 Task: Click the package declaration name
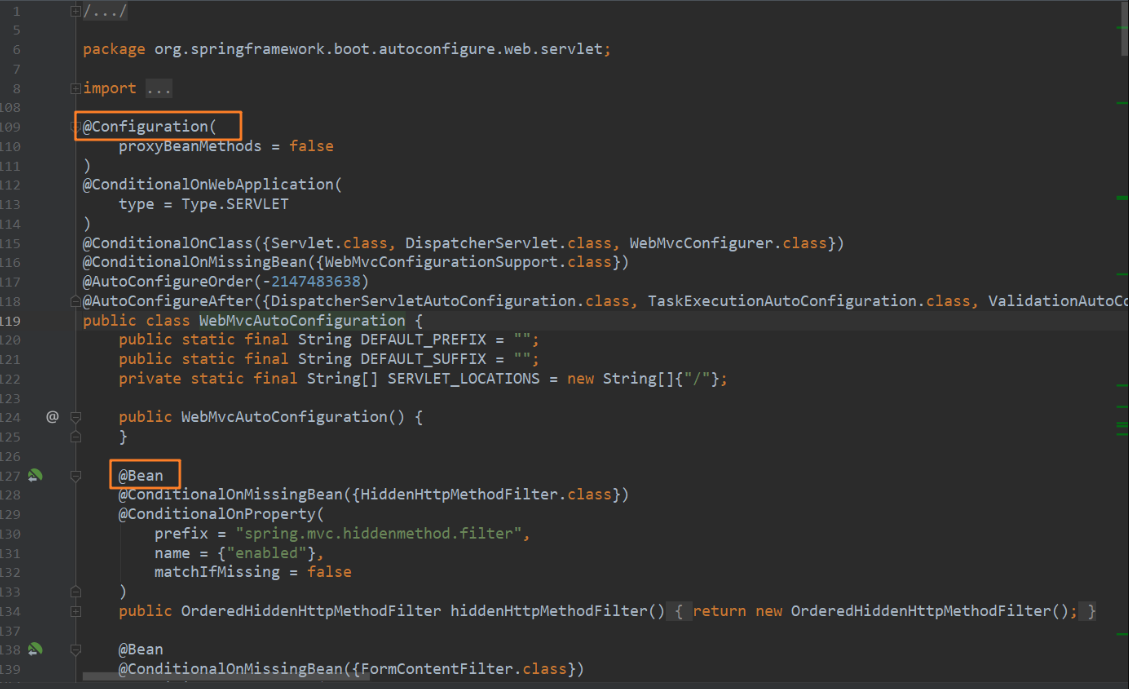(378, 49)
